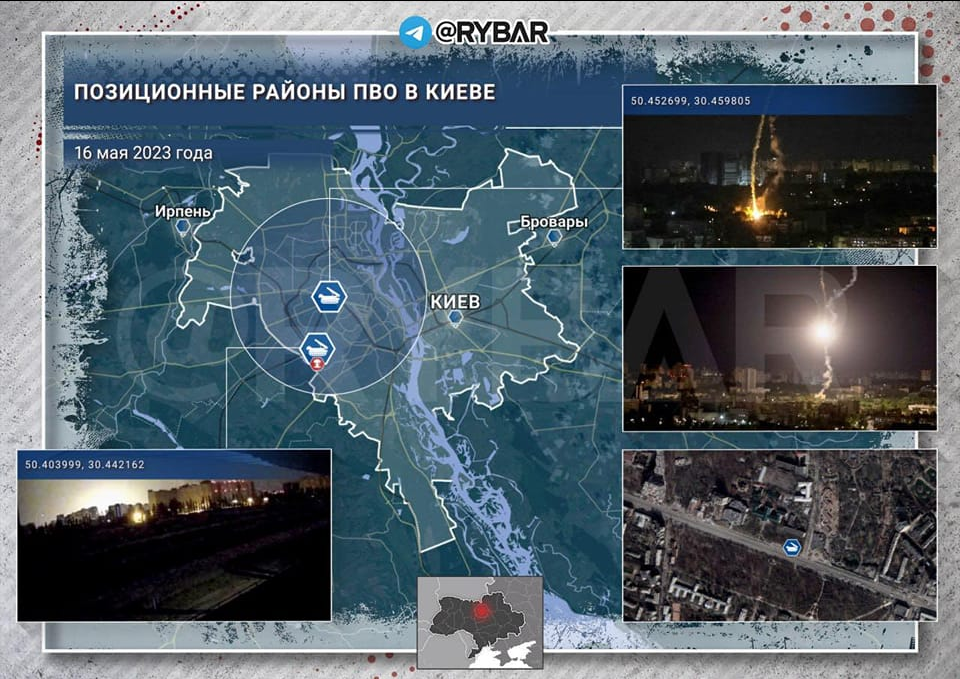Click the launcher marker on the satellite image
The image size is (960, 679).
pos(792,547)
